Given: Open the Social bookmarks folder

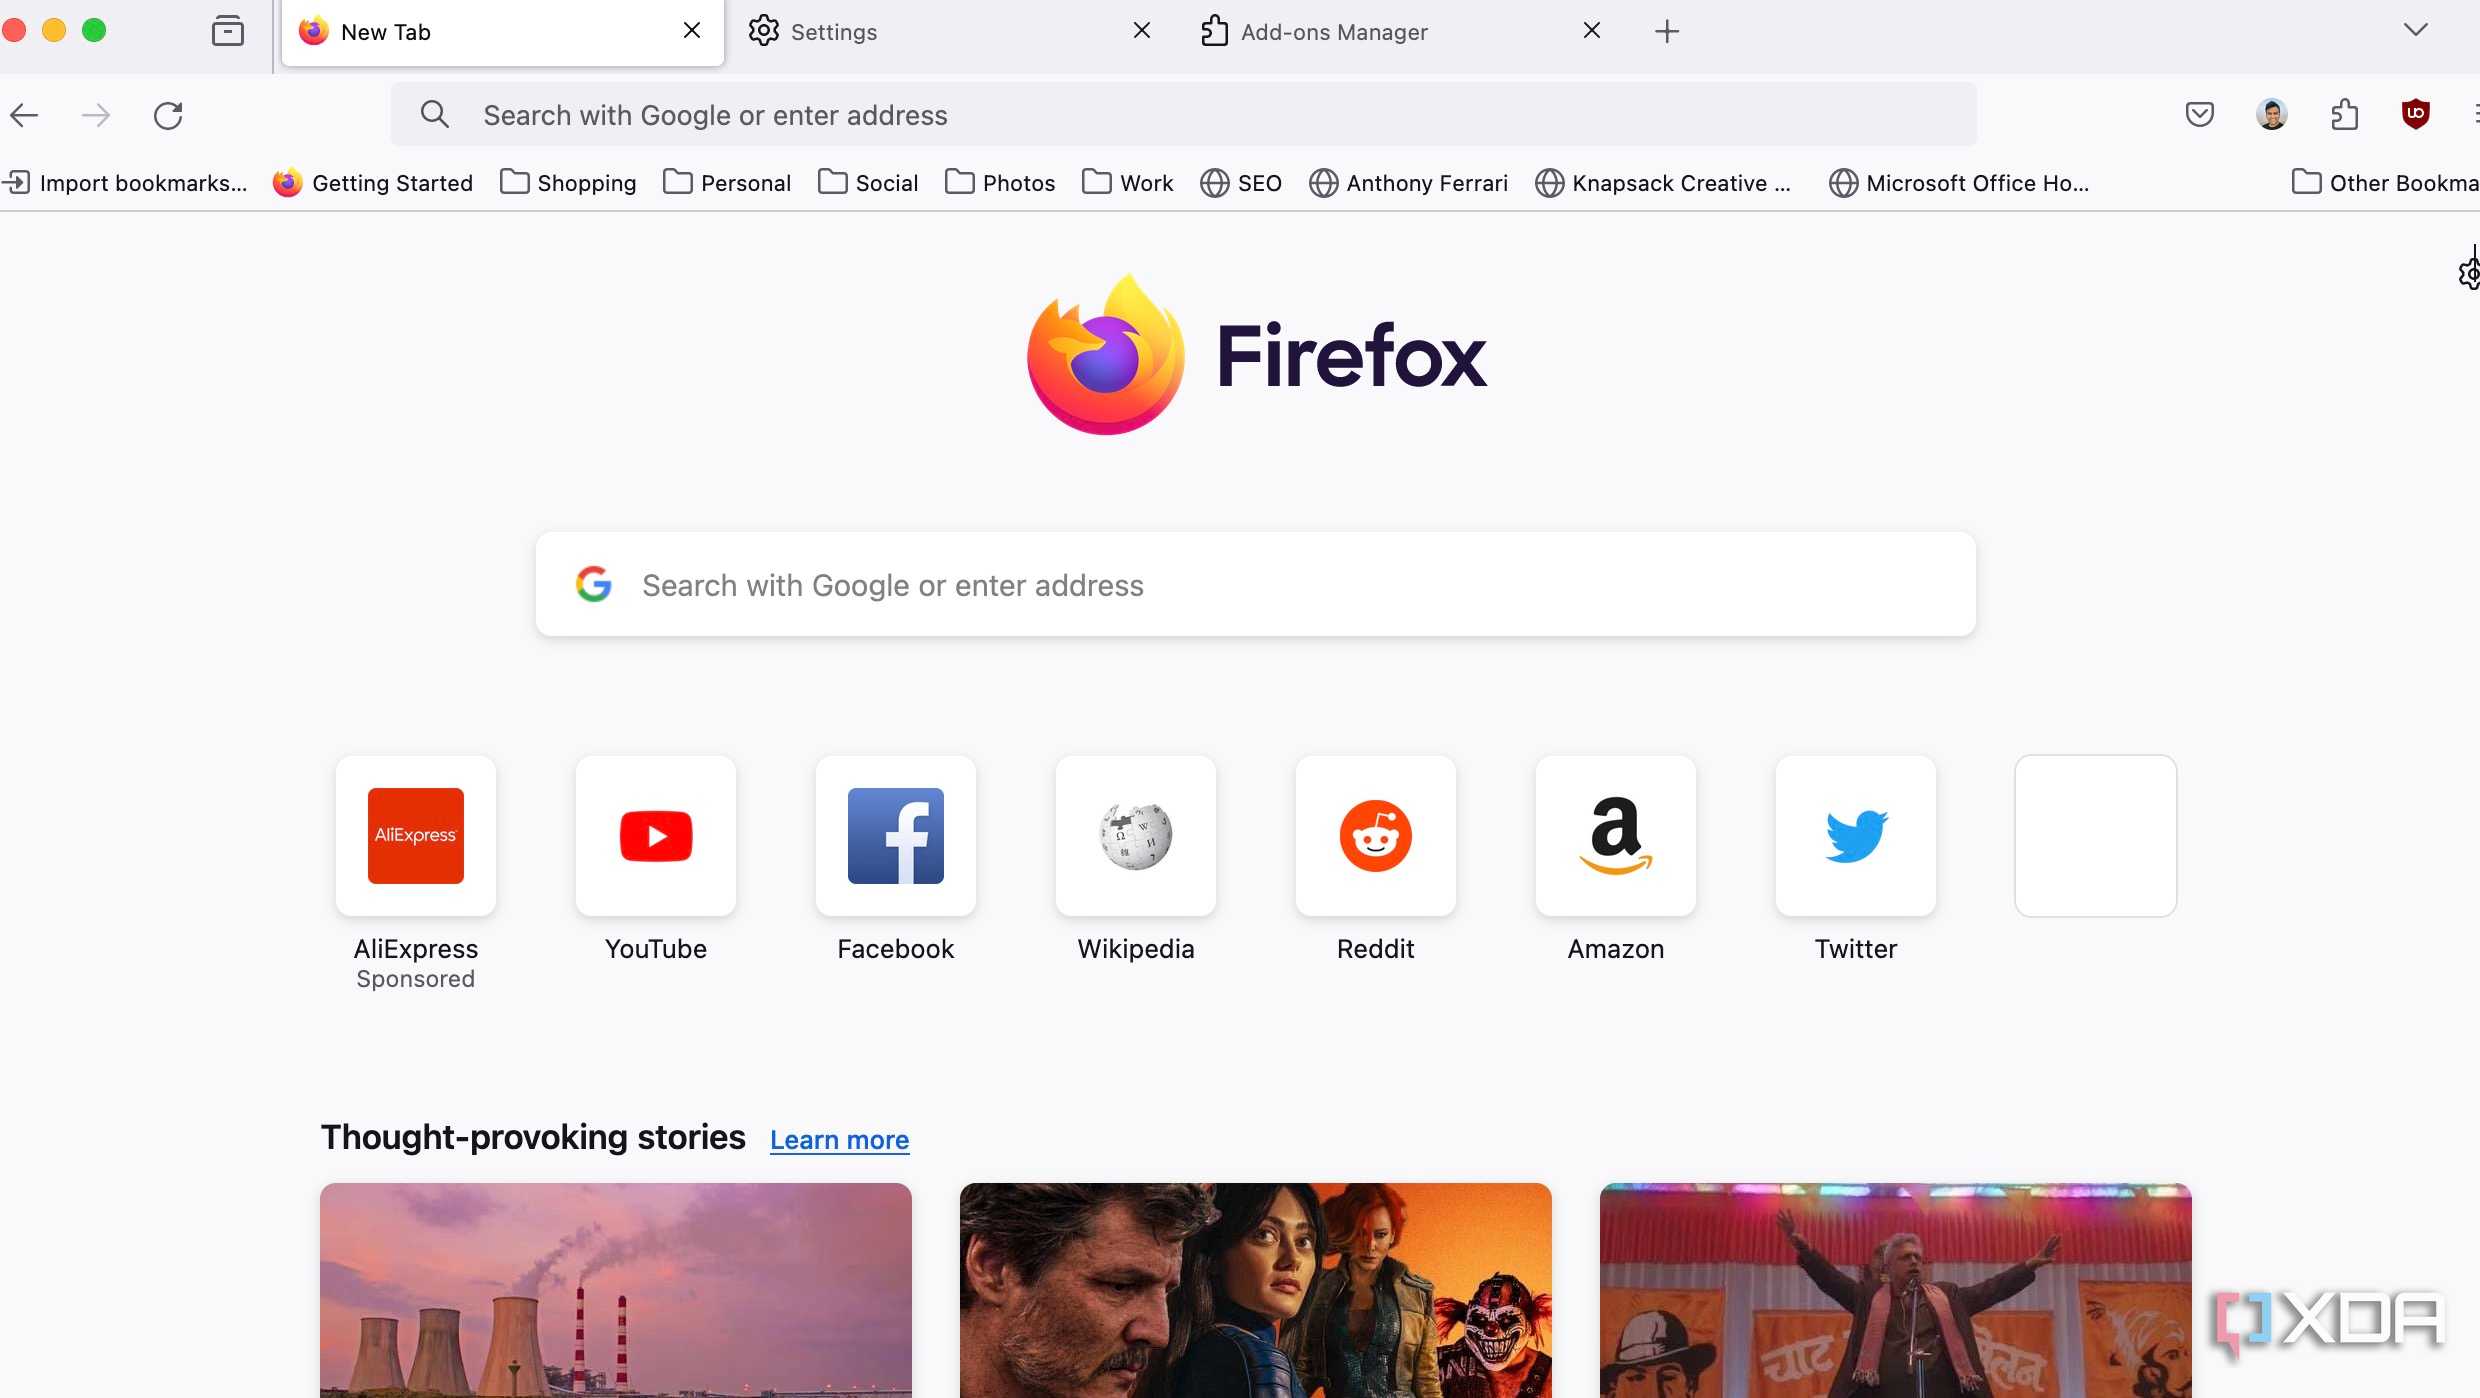Looking at the screenshot, I should (x=868, y=182).
